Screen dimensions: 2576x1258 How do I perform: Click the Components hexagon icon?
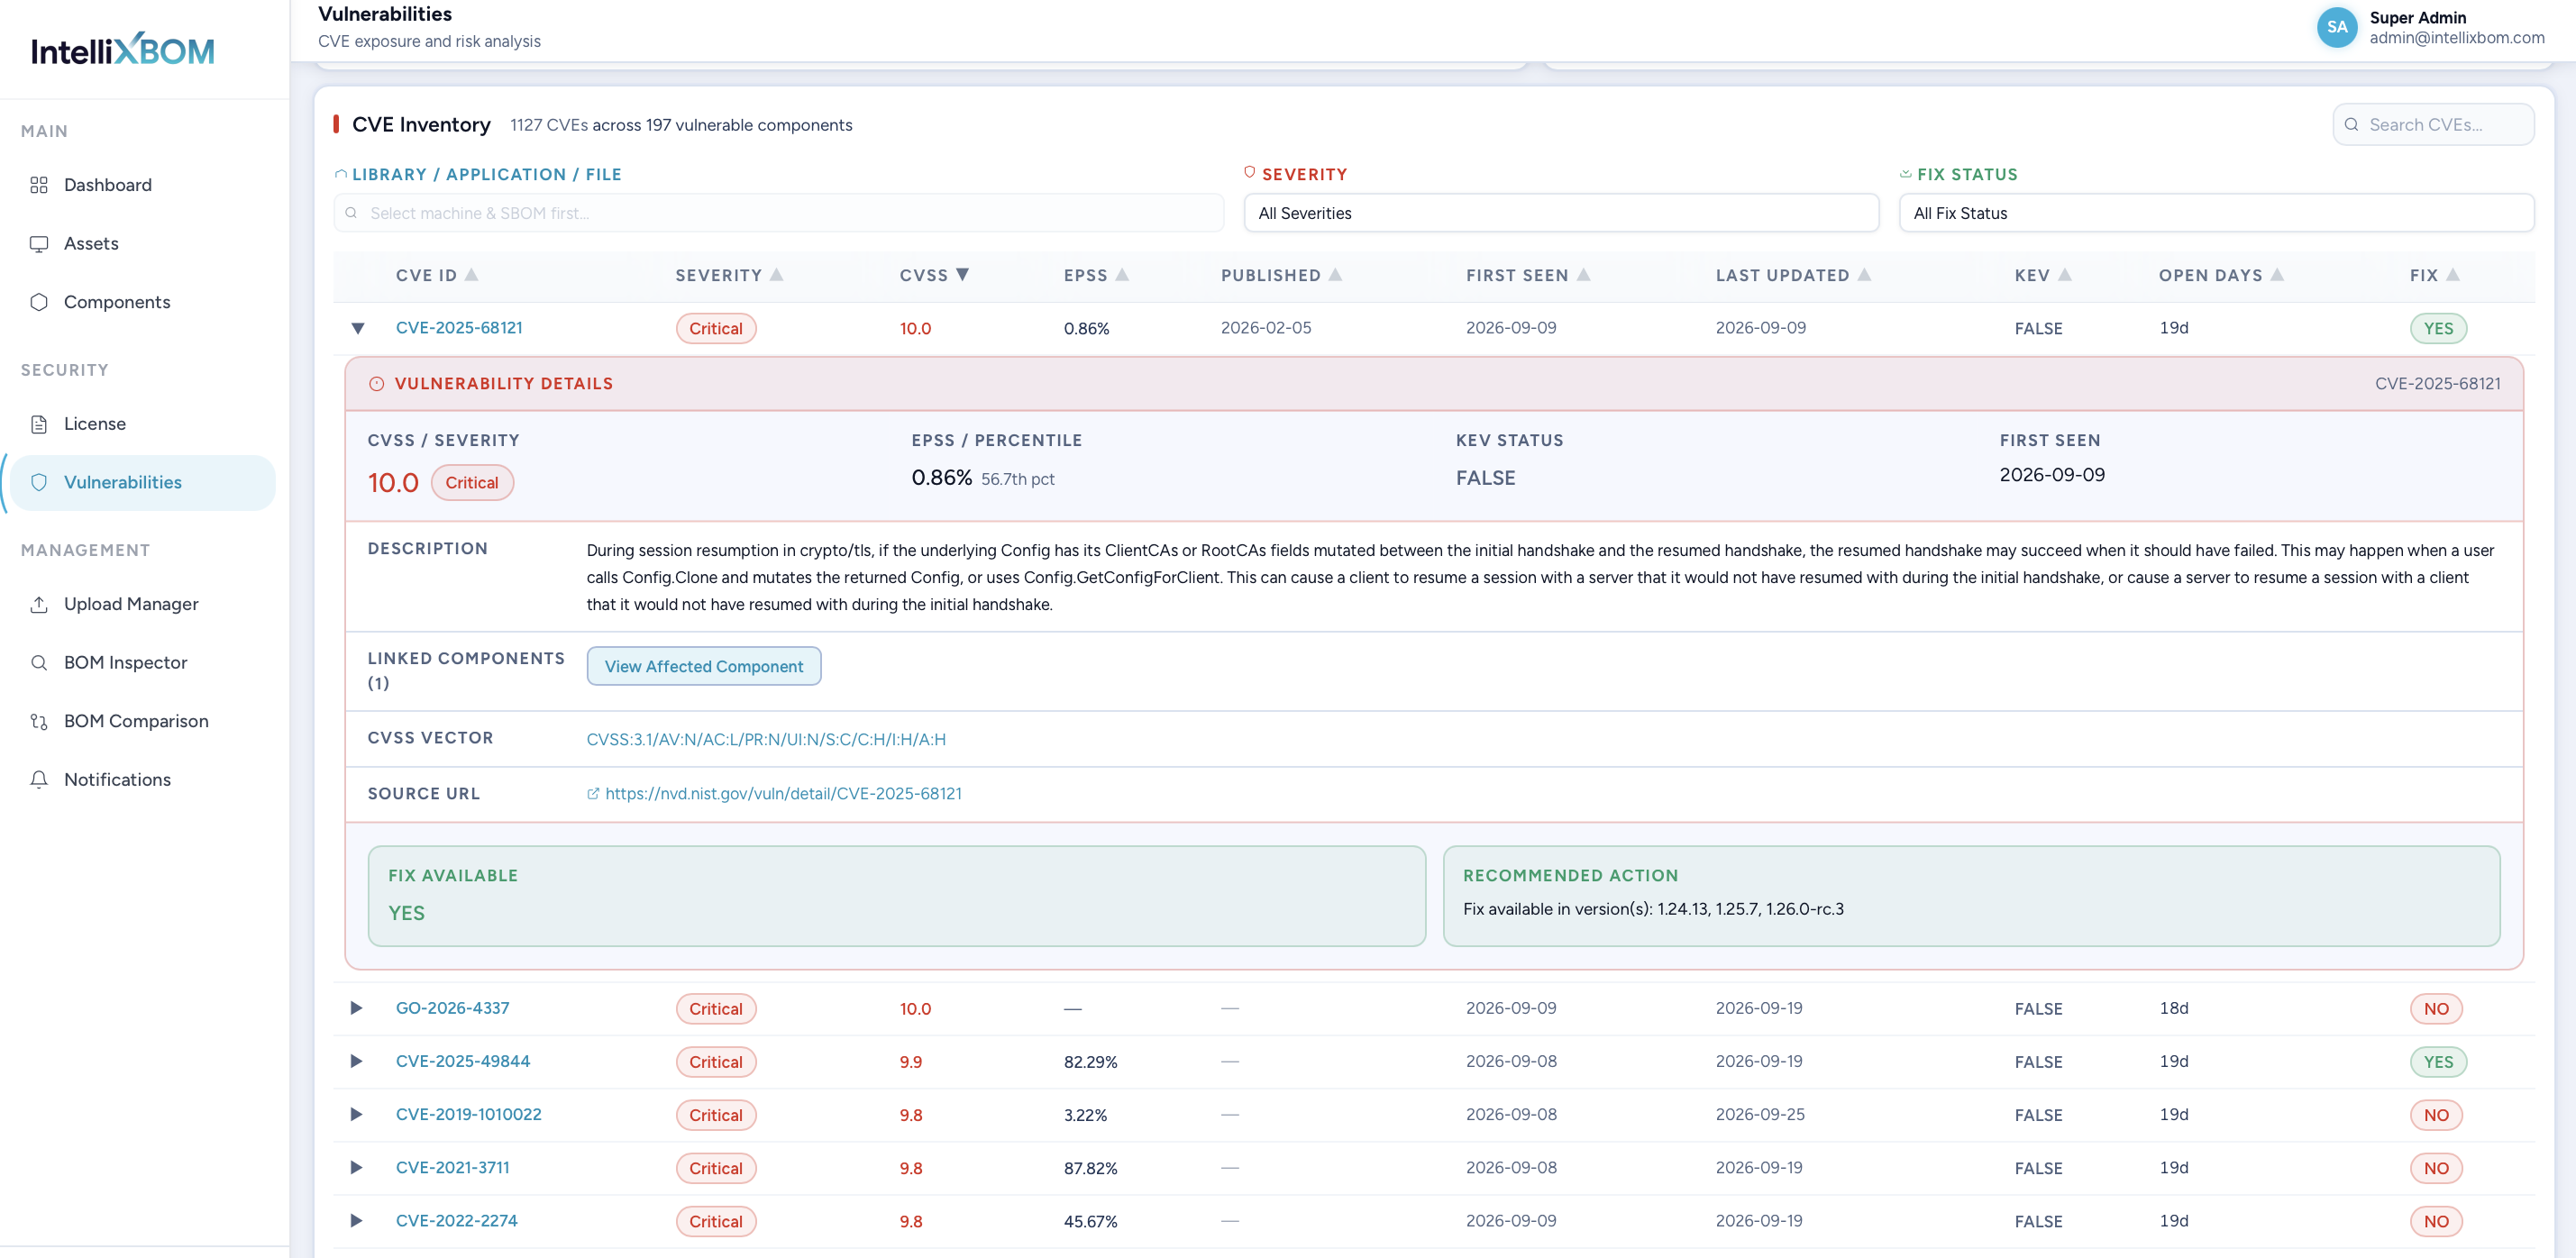(x=39, y=302)
